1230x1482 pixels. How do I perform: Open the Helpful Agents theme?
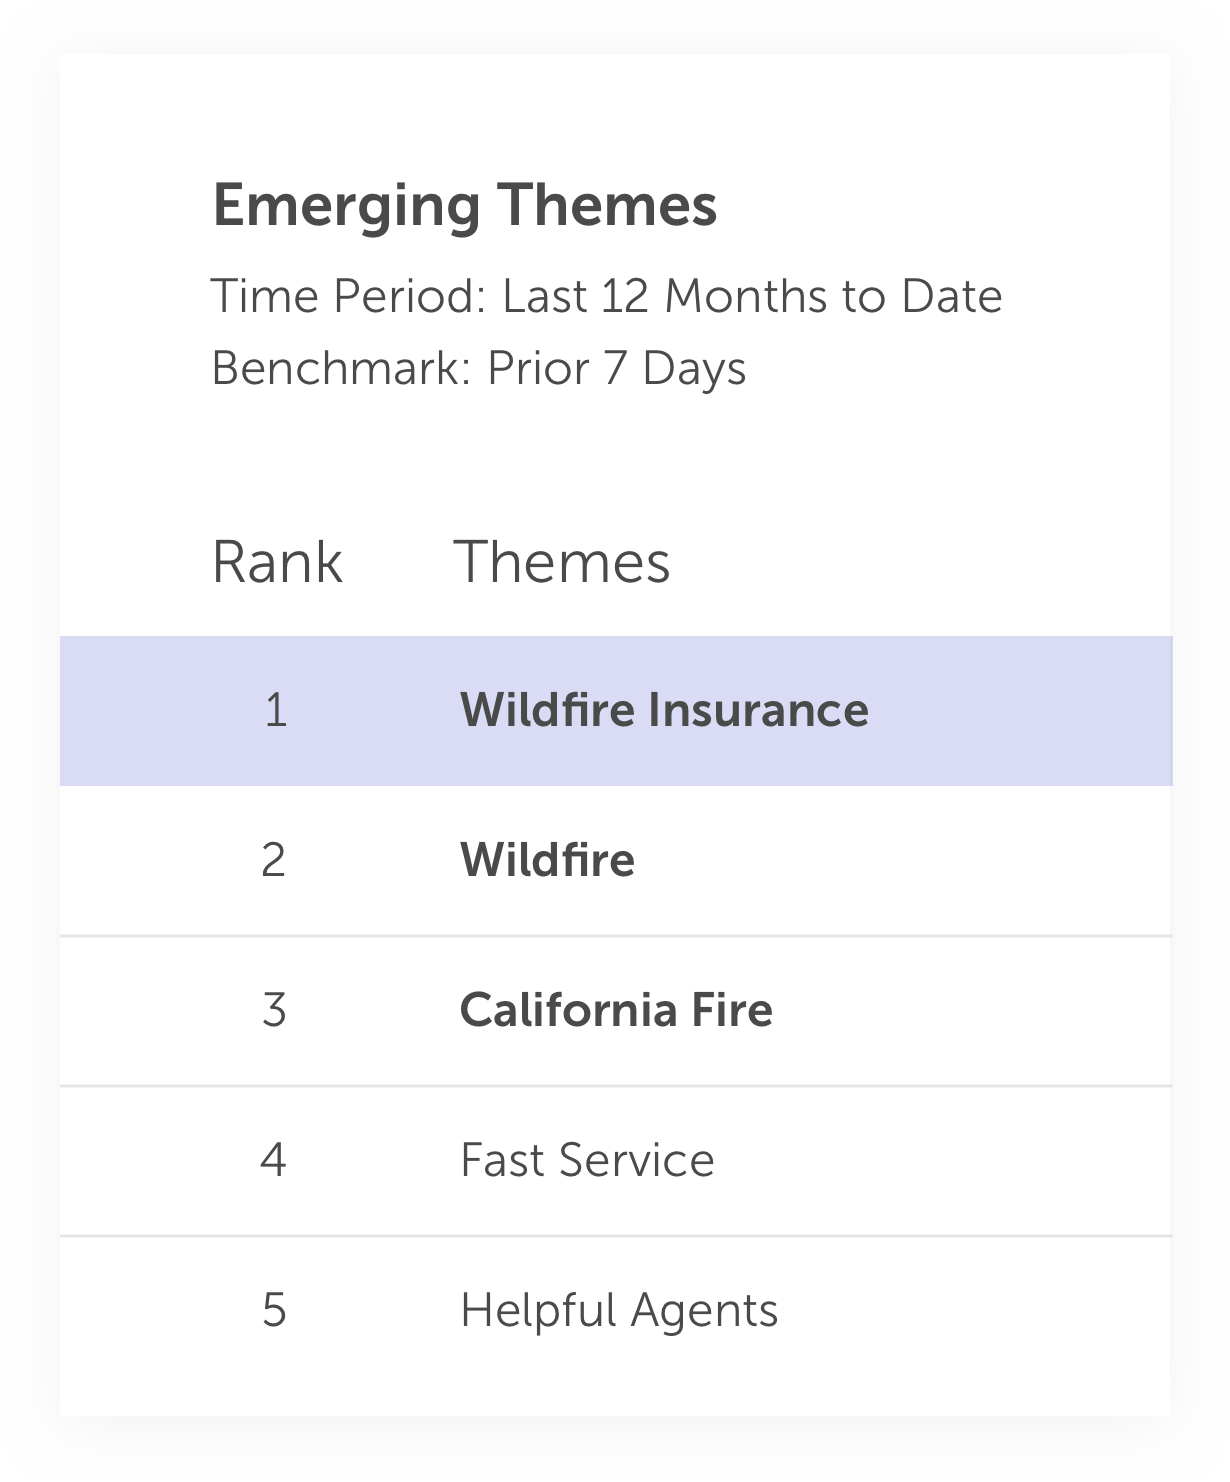click(619, 1310)
